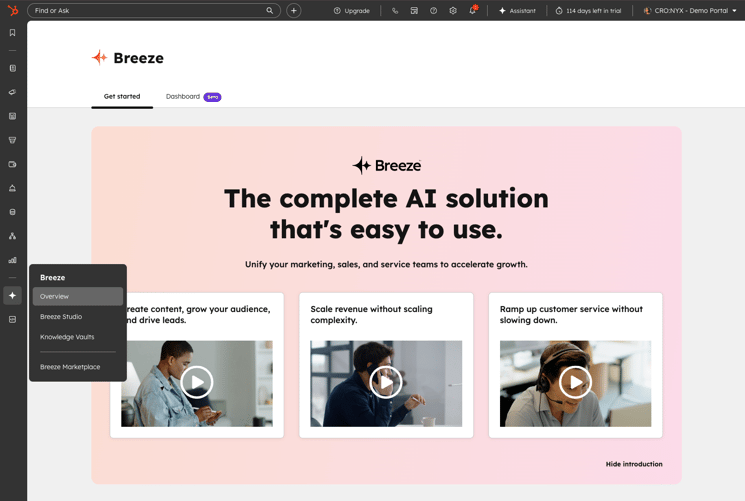Open the Data Management icon in the sidebar
This screenshot has width=745, height=501.
tap(12, 212)
